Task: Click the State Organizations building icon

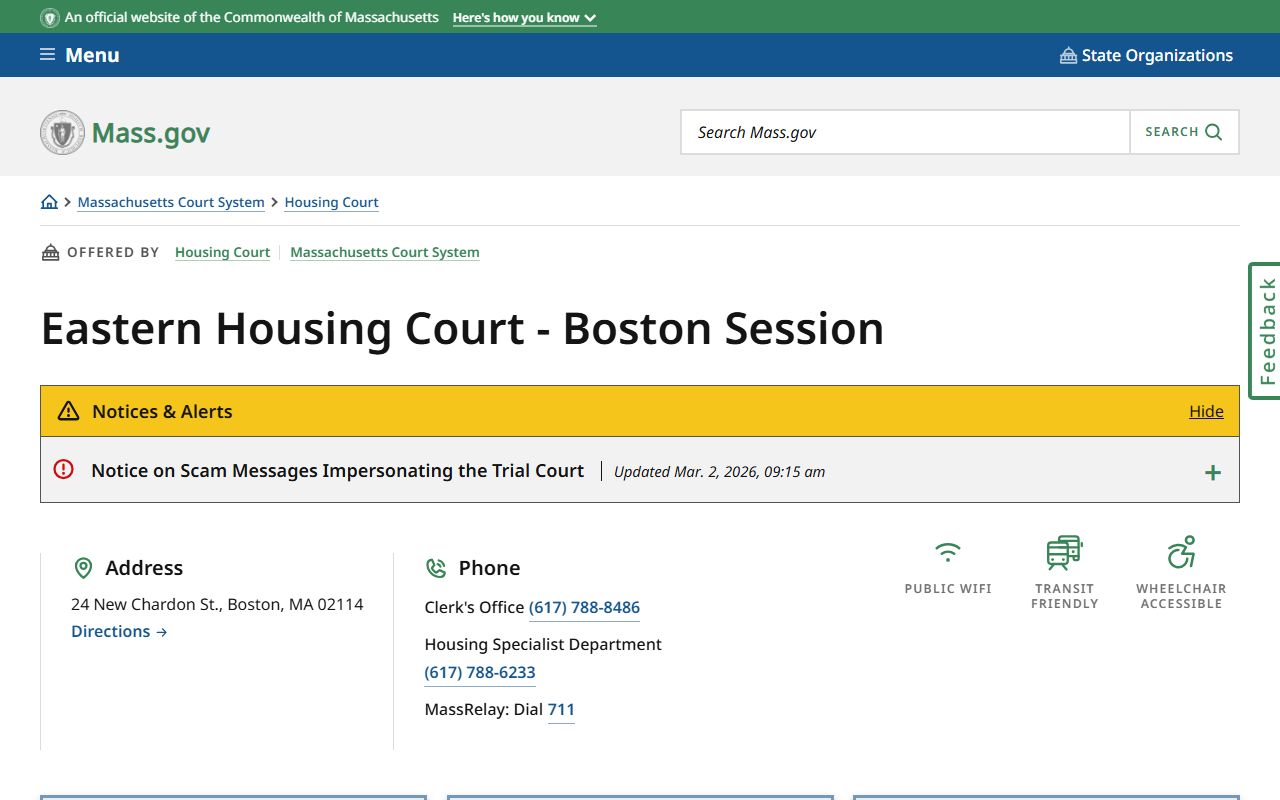Action: click(1068, 55)
